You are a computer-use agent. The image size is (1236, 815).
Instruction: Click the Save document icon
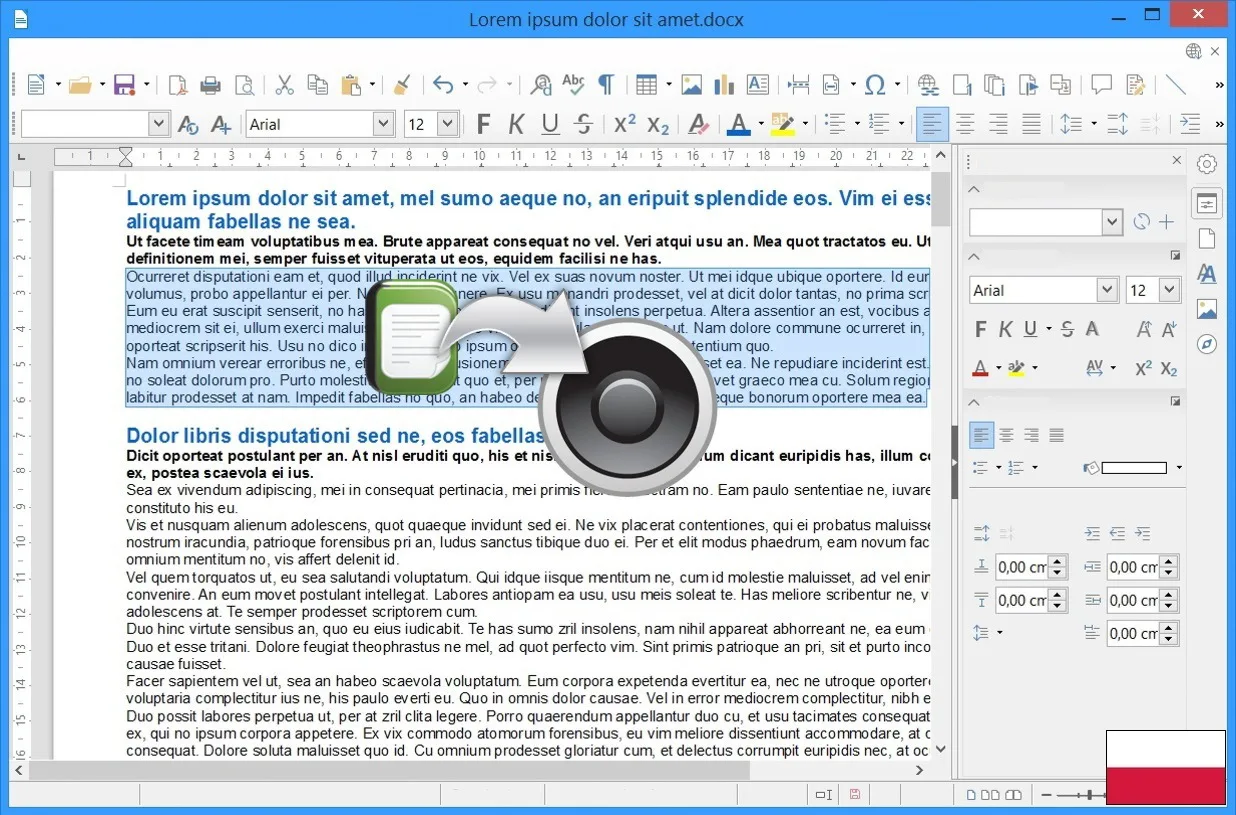pyautogui.click(x=124, y=85)
